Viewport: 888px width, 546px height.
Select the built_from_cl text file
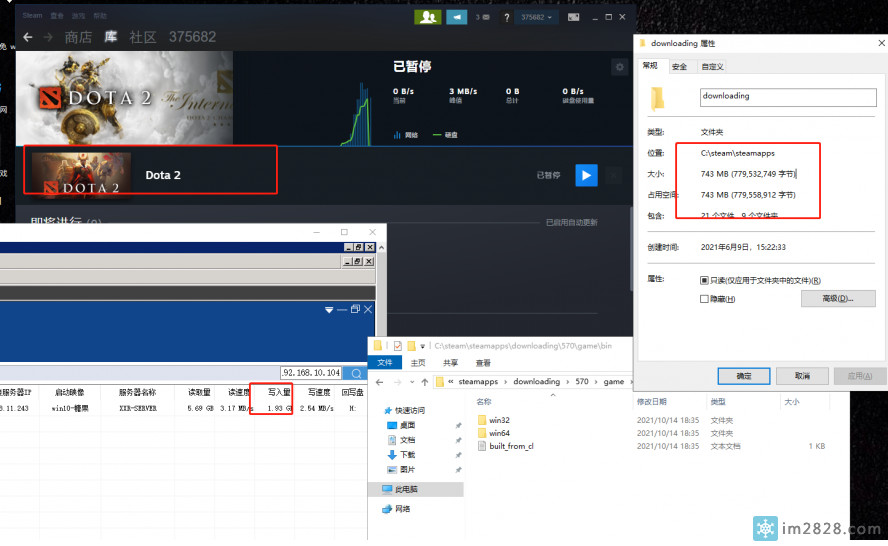coord(505,446)
